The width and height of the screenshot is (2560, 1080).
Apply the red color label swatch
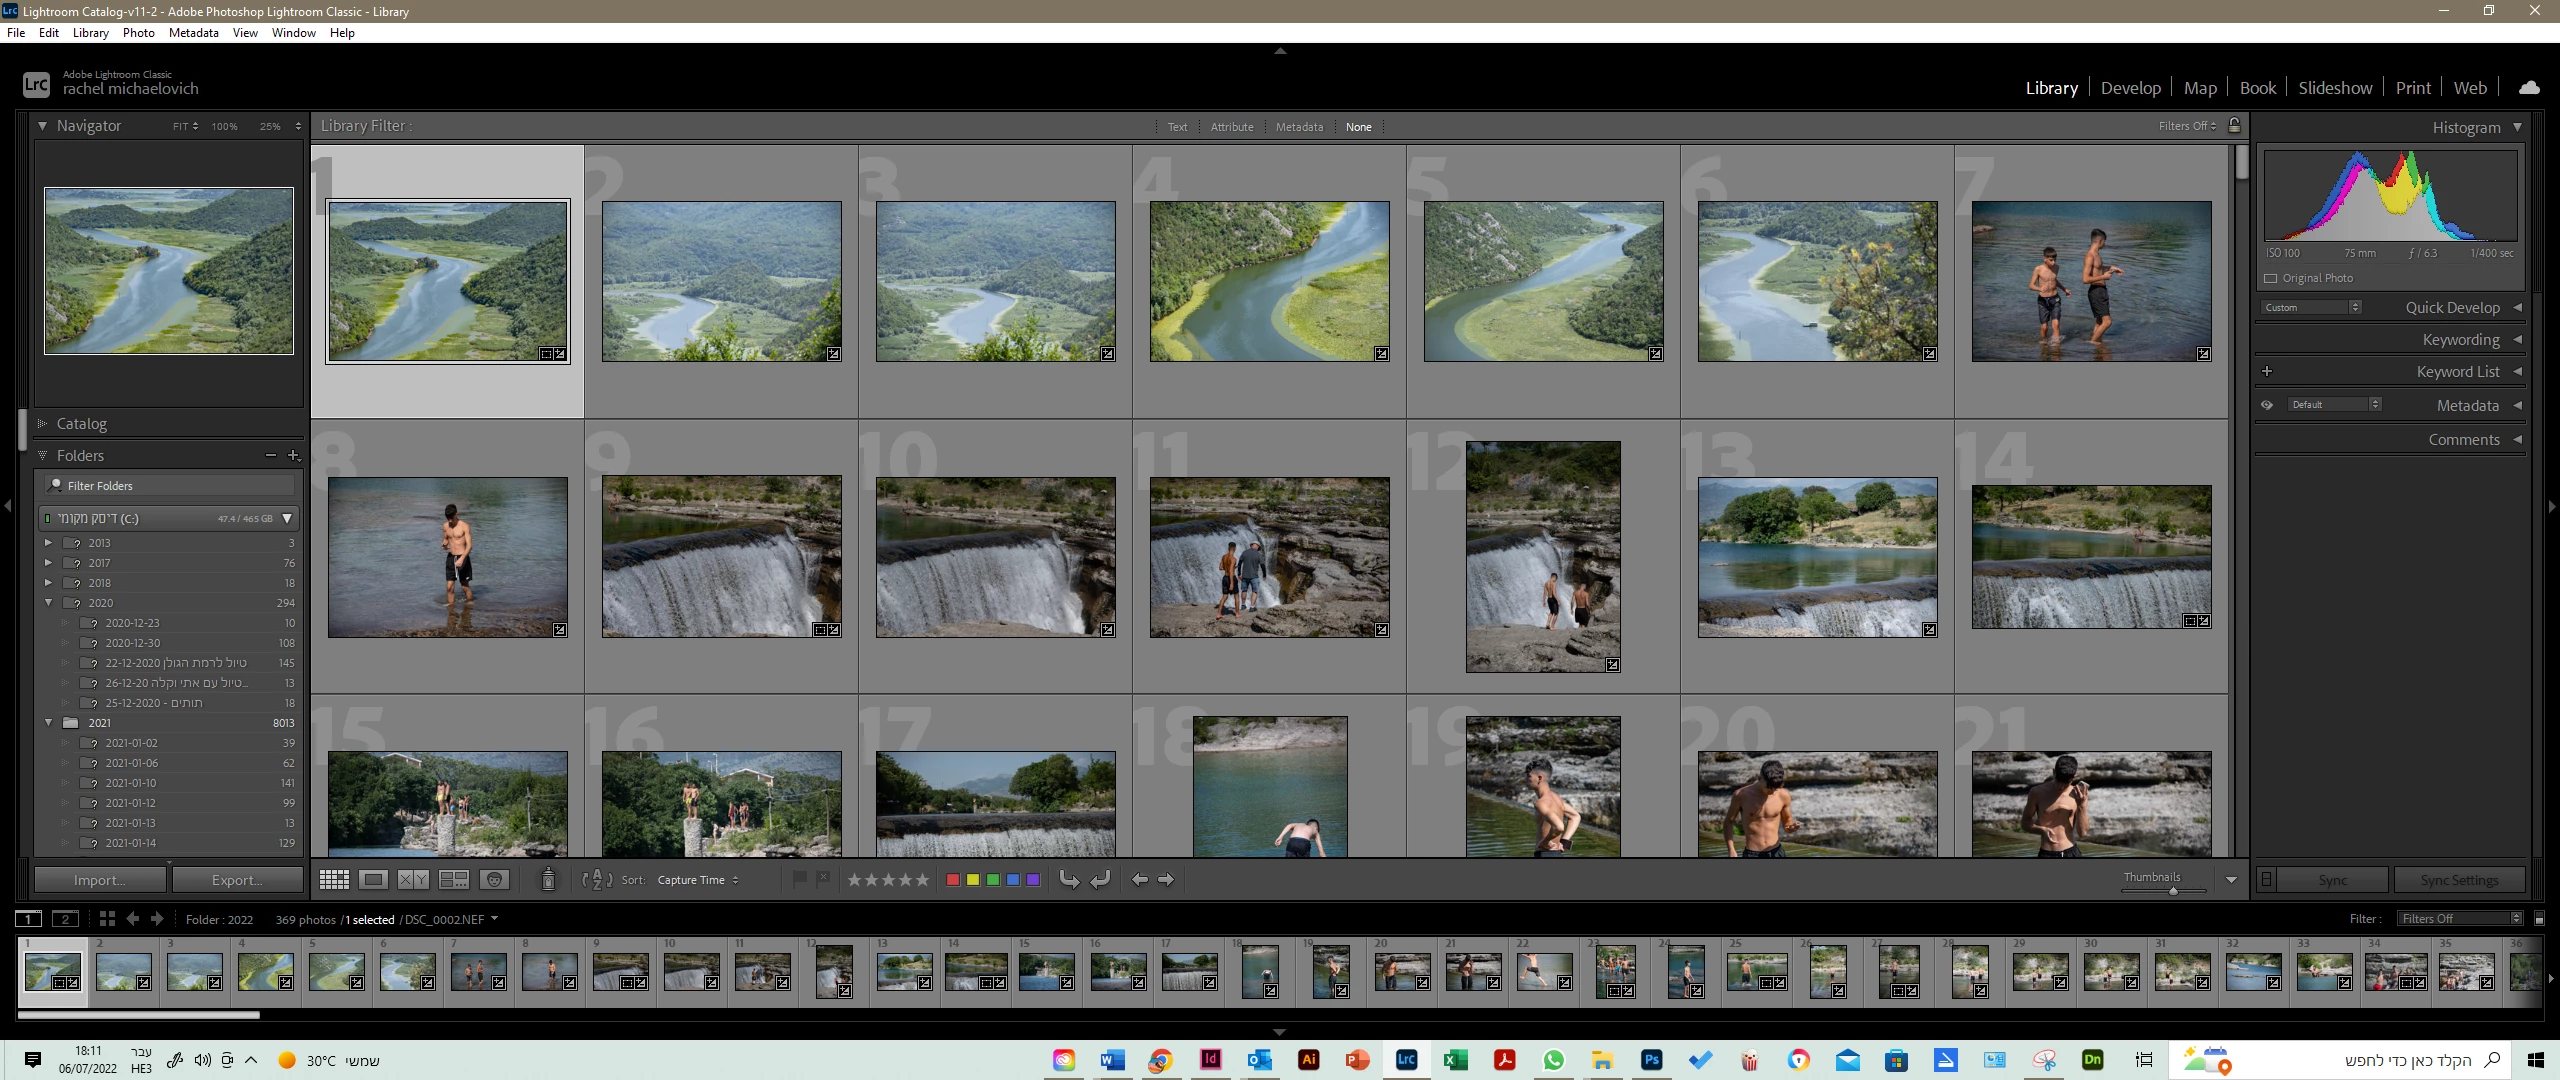tap(953, 880)
